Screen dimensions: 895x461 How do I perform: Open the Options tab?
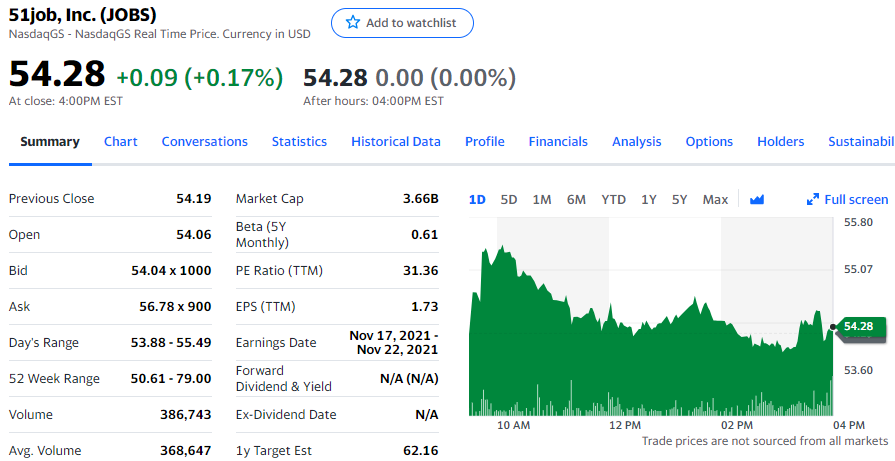point(709,141)
